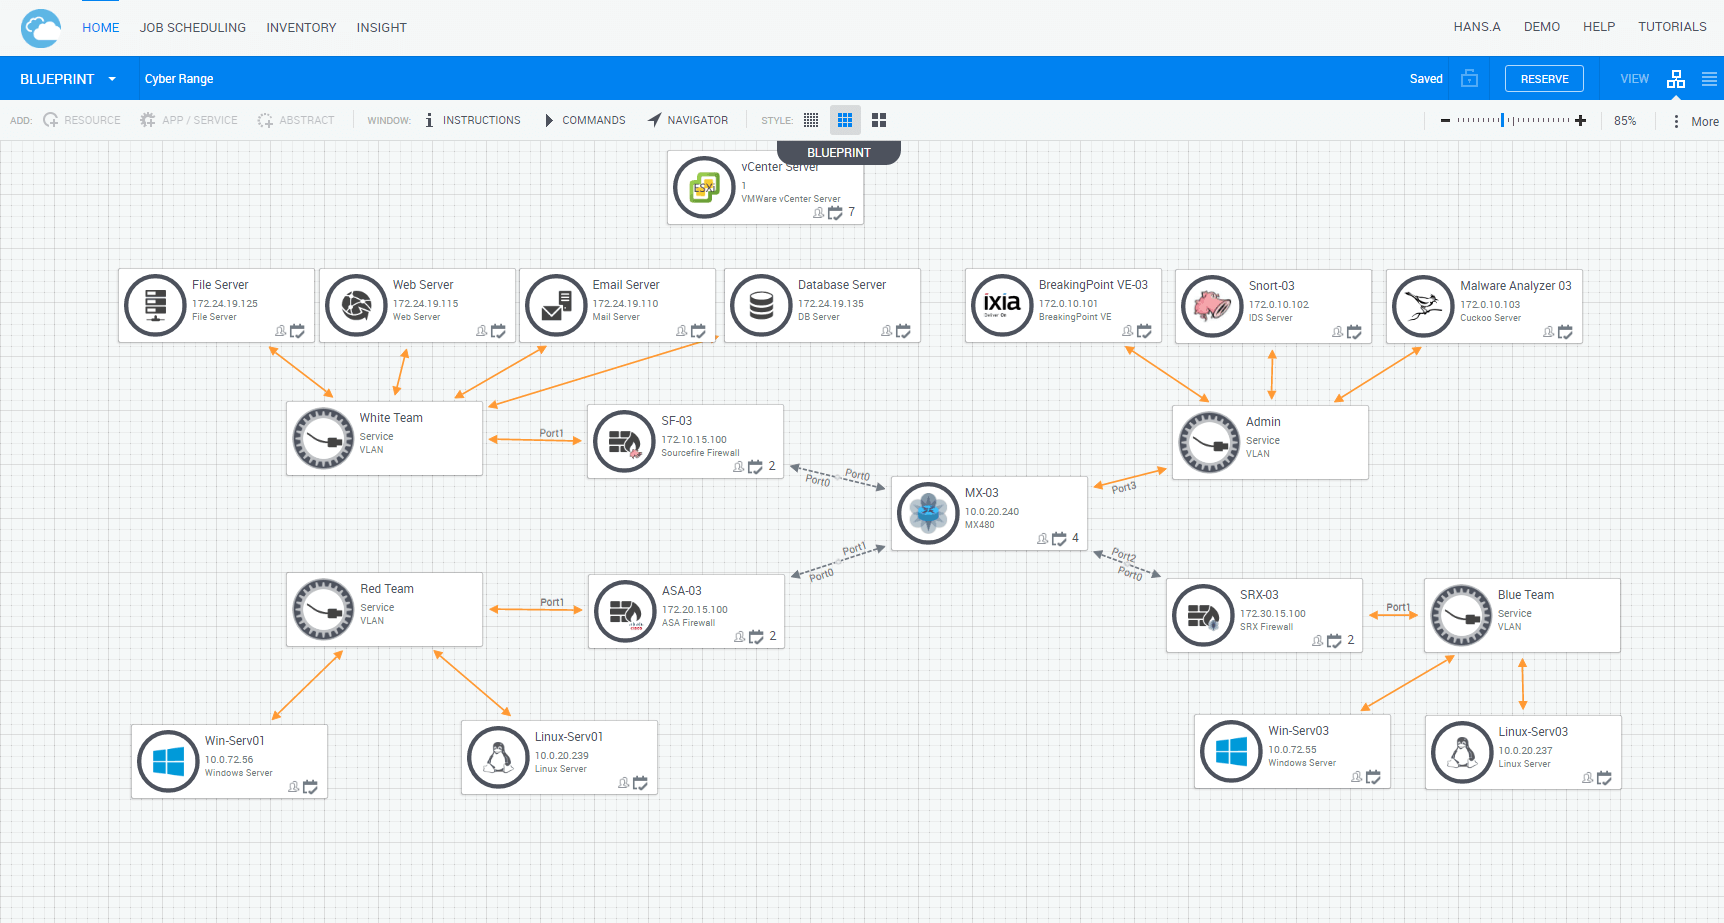
Task: Click the Linux-Serv01 IP 10.0.20.239
Action: click(x=562, y=756)
